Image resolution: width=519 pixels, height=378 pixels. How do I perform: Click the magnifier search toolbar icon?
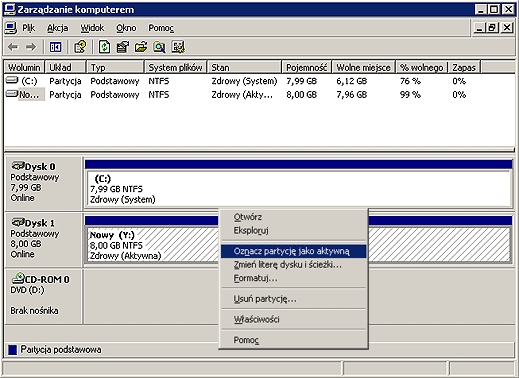[159, 47]
